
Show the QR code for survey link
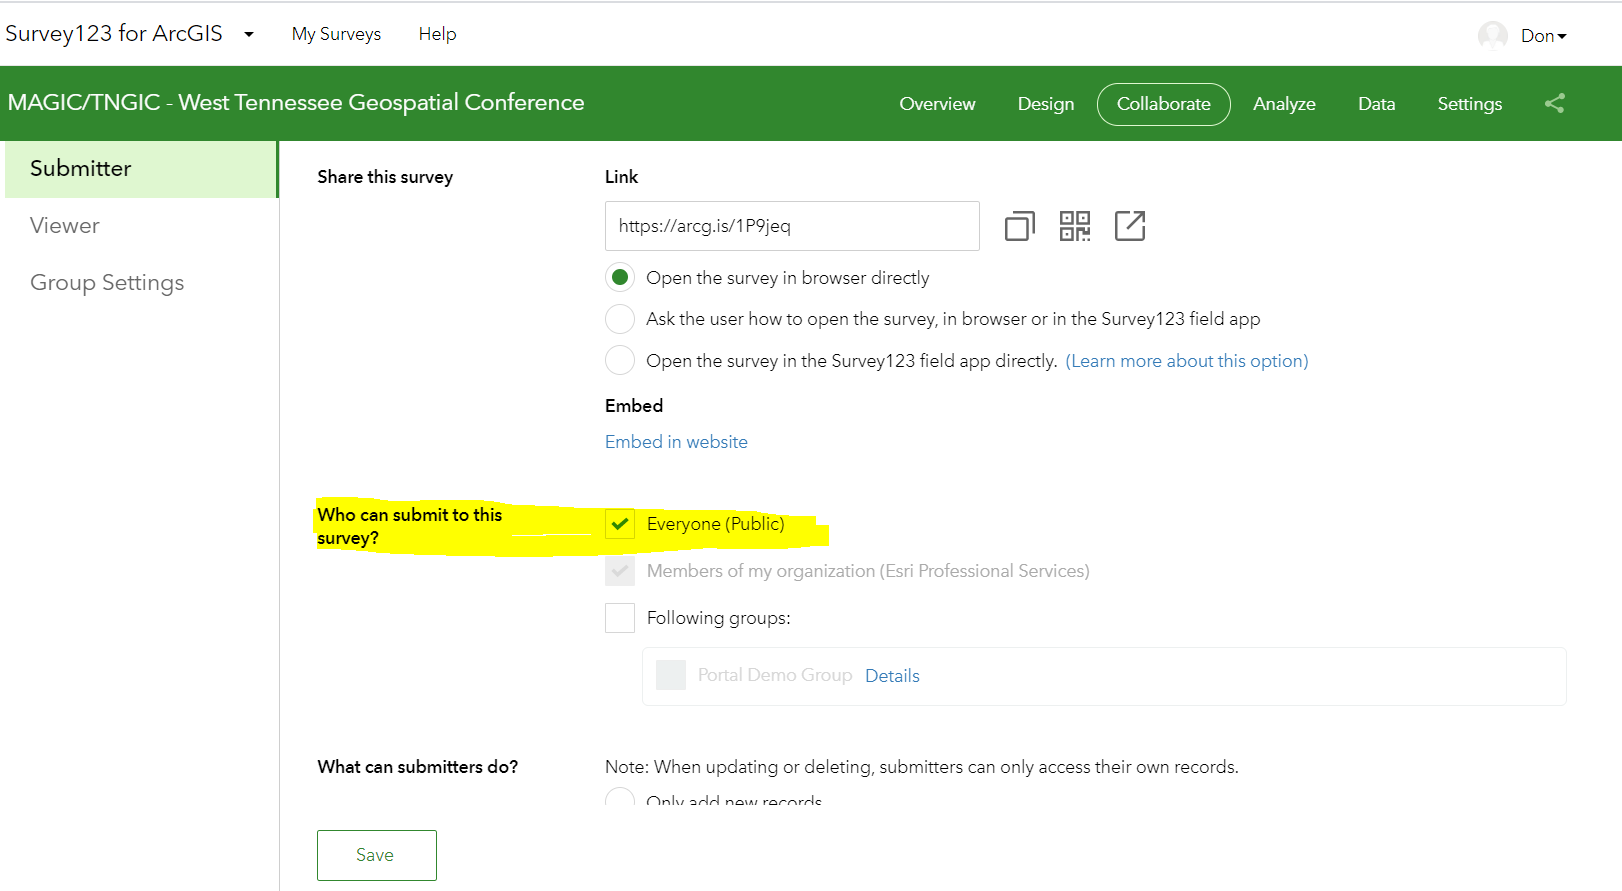click(x=1075, y=226)
